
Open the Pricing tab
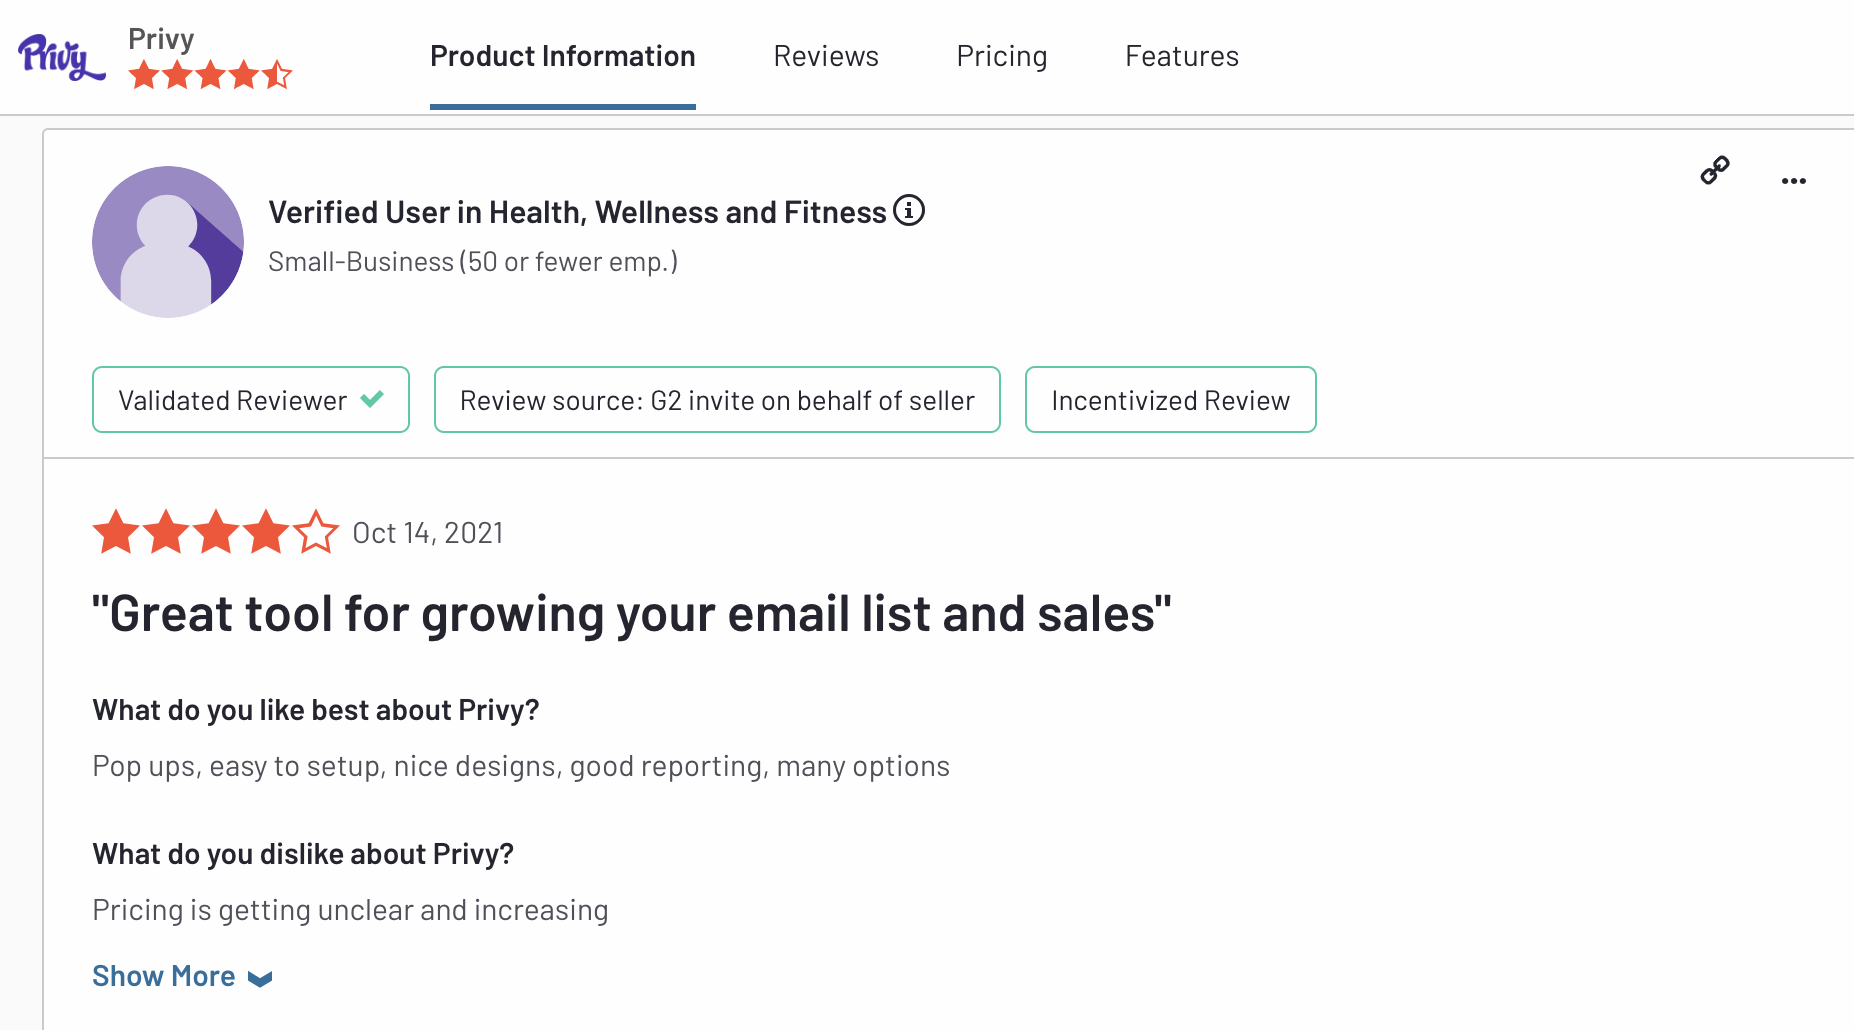[x=1001, y=56]
